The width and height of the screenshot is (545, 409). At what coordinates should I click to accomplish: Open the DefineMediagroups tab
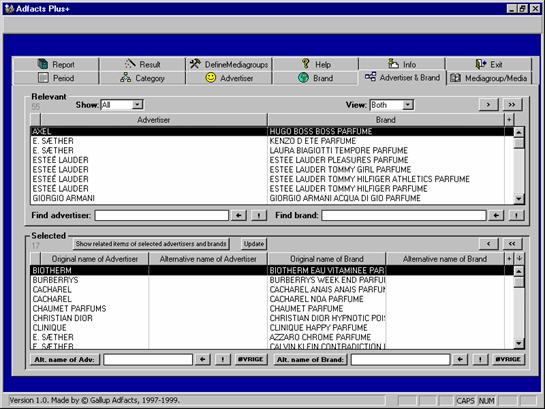point(229,64)
